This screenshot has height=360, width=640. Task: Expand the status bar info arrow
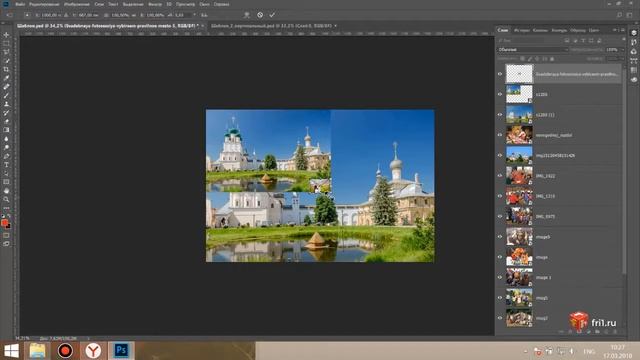pos(88,338)
